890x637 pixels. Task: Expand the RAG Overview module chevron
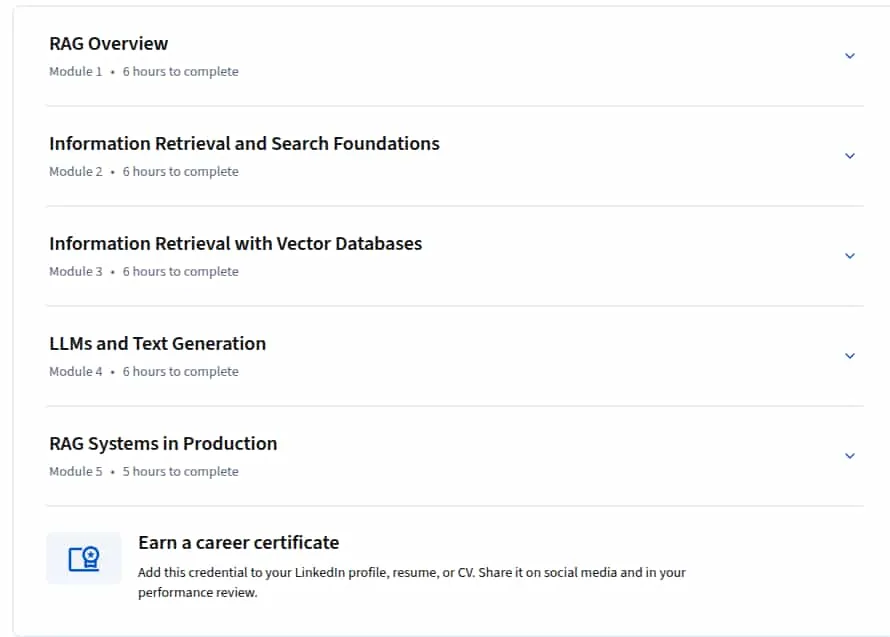850,56
